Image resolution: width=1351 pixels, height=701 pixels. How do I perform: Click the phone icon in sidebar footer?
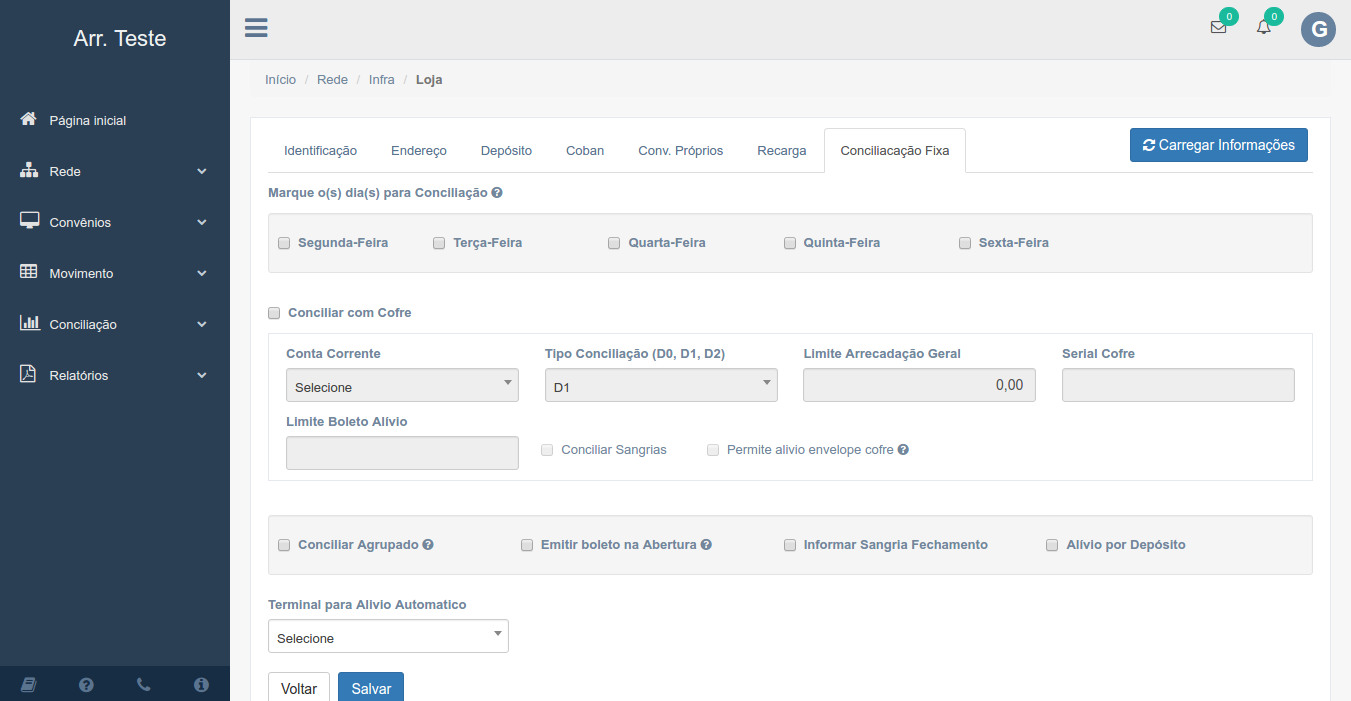point(144,685)
